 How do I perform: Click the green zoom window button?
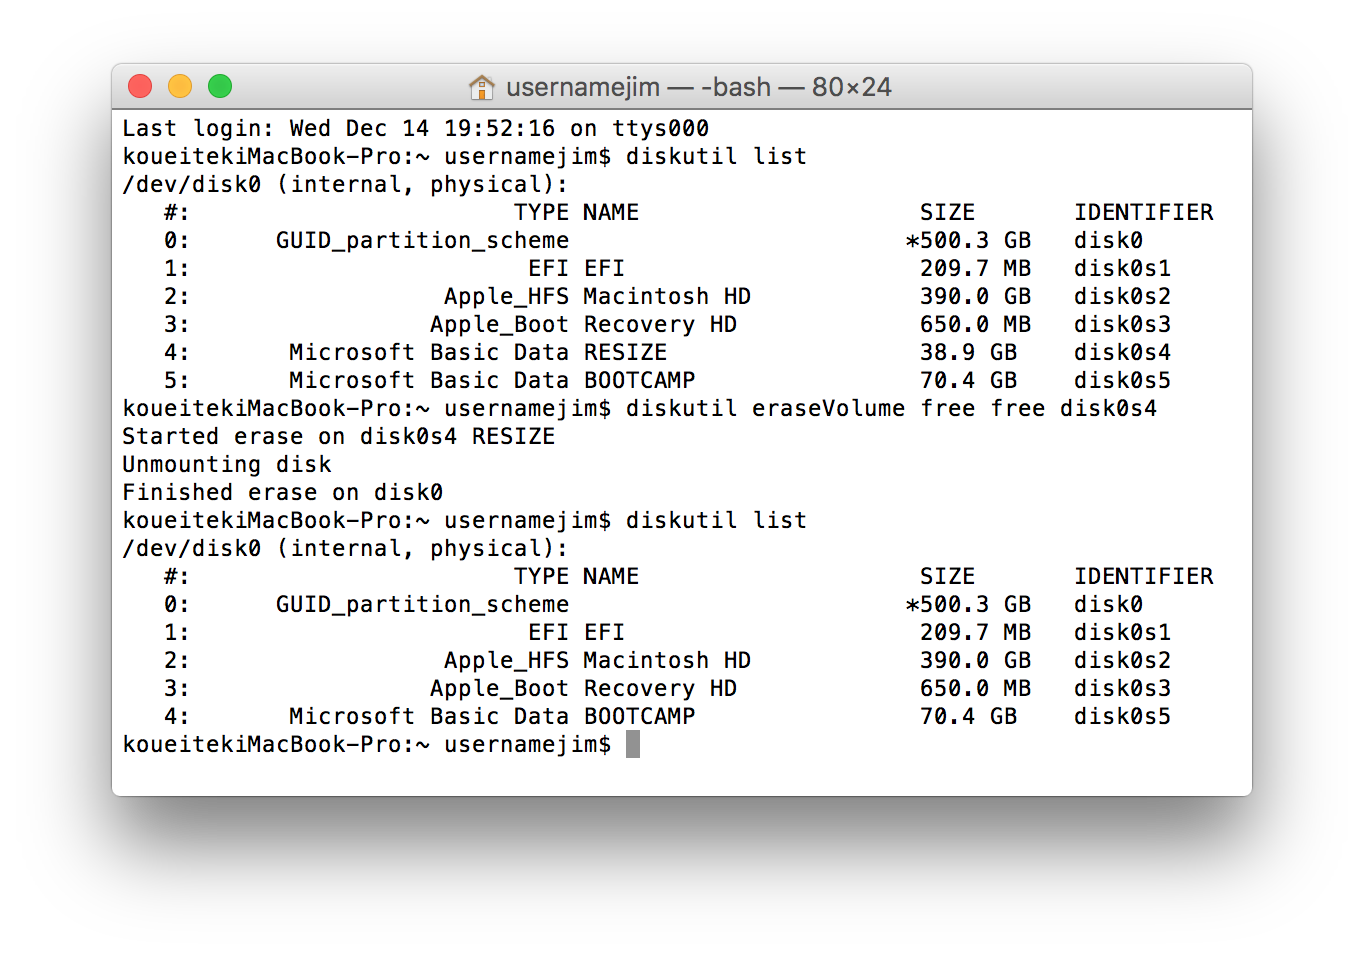click(220, 87)
